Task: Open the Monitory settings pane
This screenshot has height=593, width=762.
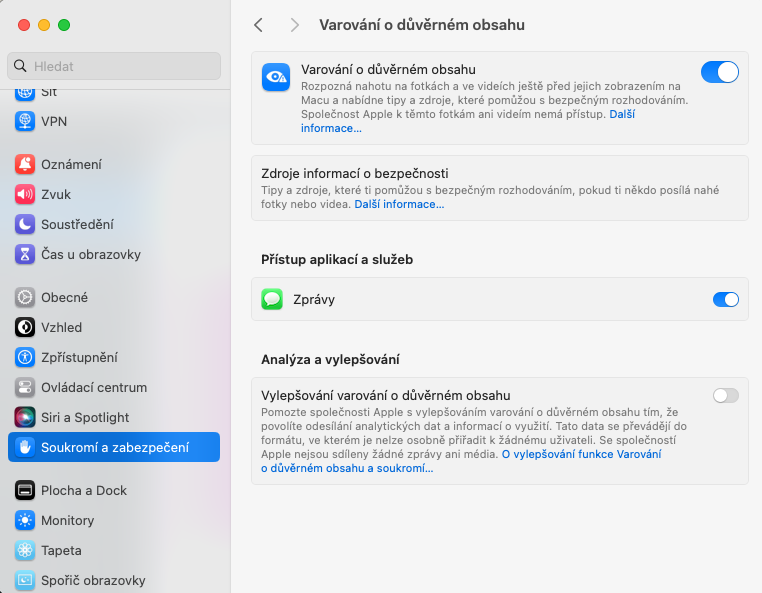Action: tap(67, 520)
